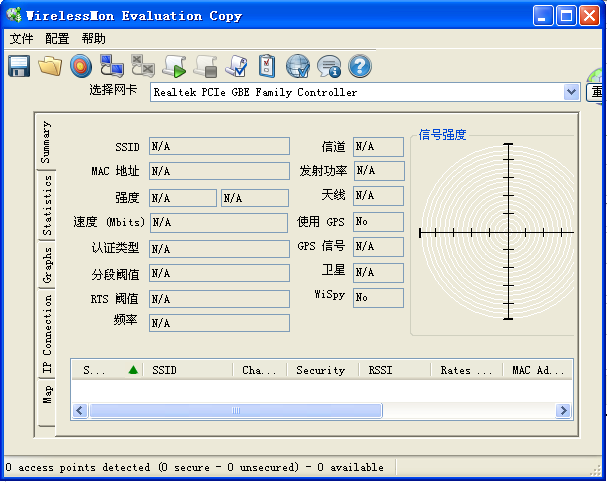Click the 速度 (Mbits) value field
Viewport: 607px width, 482px height.
click(219, 223)
